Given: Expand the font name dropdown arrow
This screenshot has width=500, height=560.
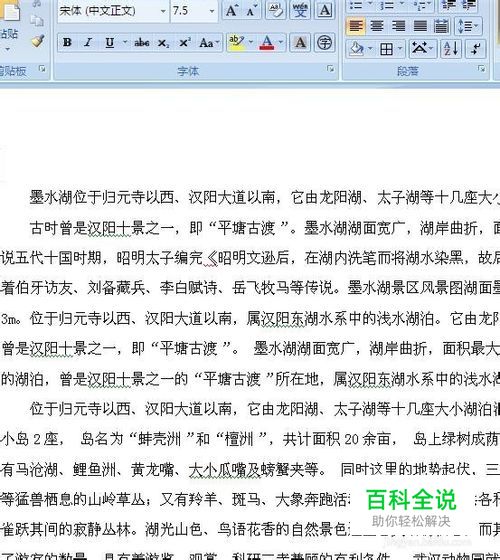Looking at the screenshot, I should [163, 11].
